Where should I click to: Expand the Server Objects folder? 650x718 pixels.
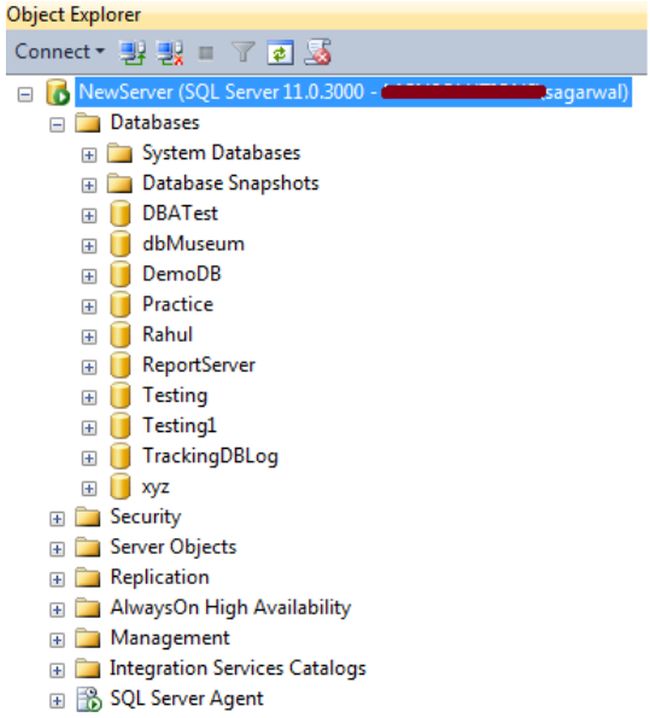coord(57,549)
